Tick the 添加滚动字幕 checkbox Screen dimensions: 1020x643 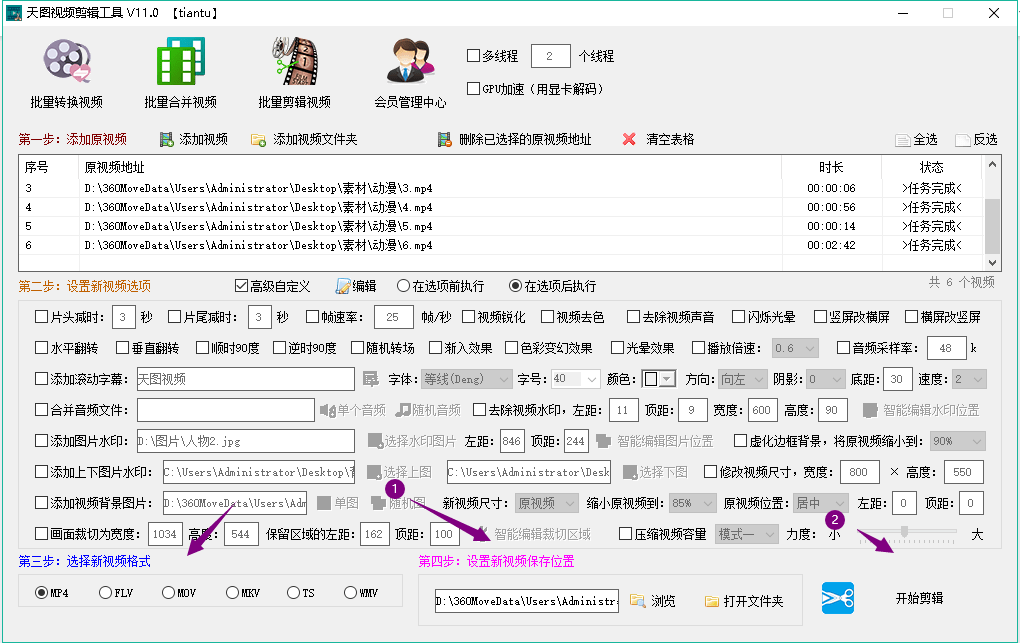coord(42,379)
